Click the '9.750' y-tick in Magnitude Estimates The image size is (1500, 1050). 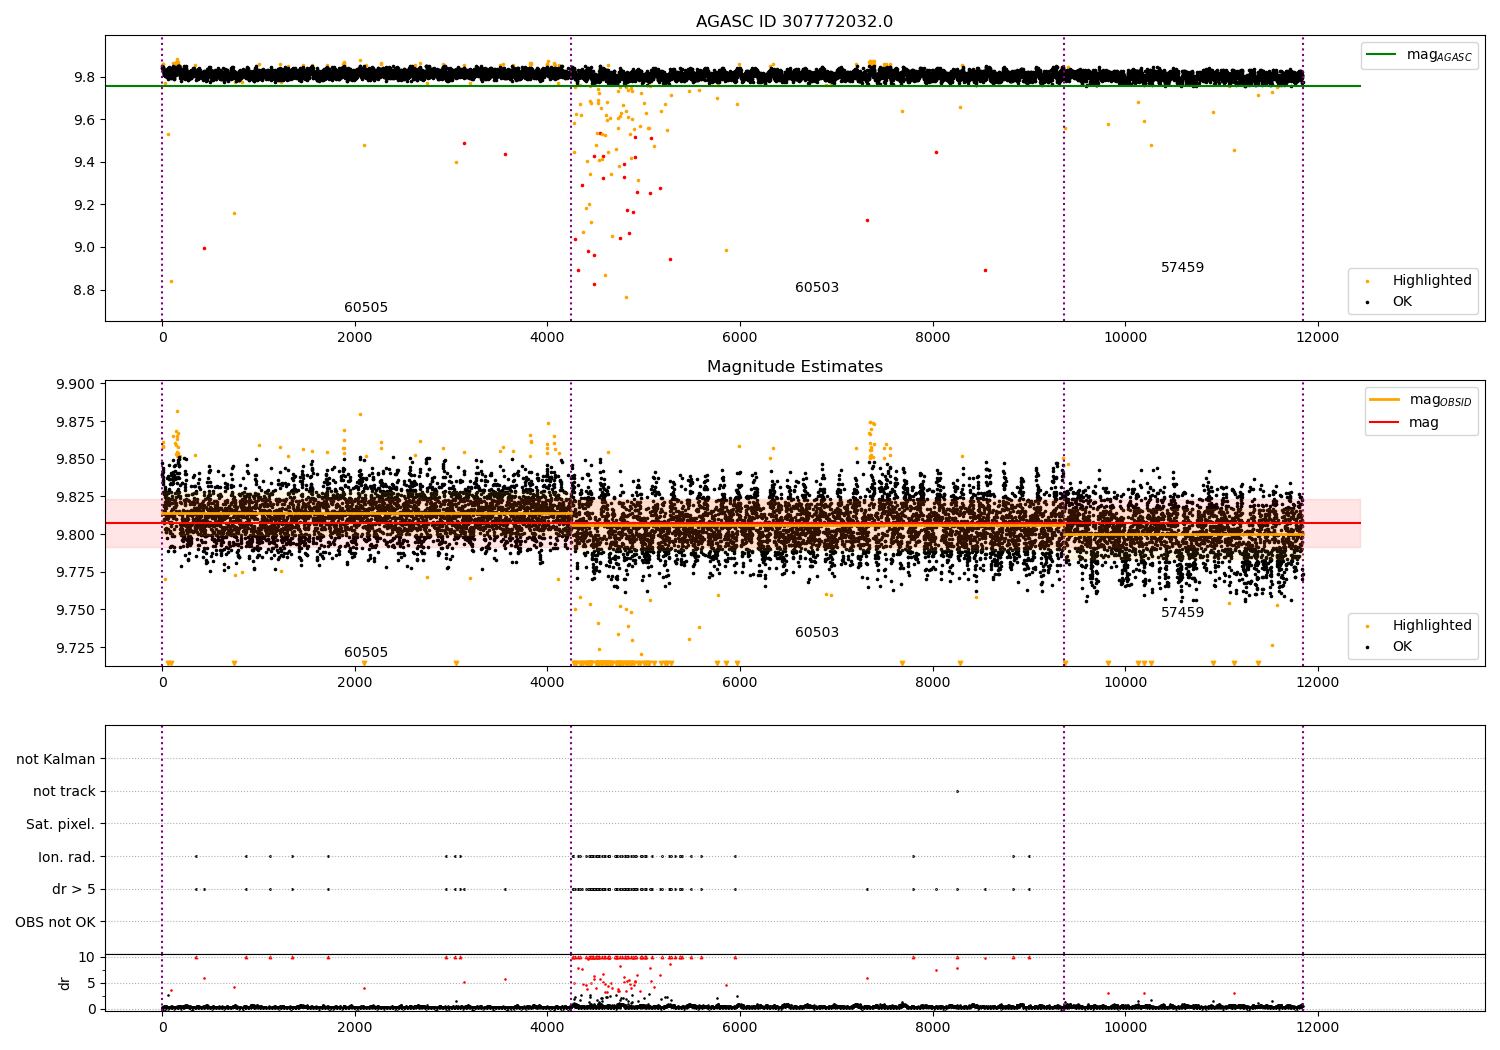[76, 611]
